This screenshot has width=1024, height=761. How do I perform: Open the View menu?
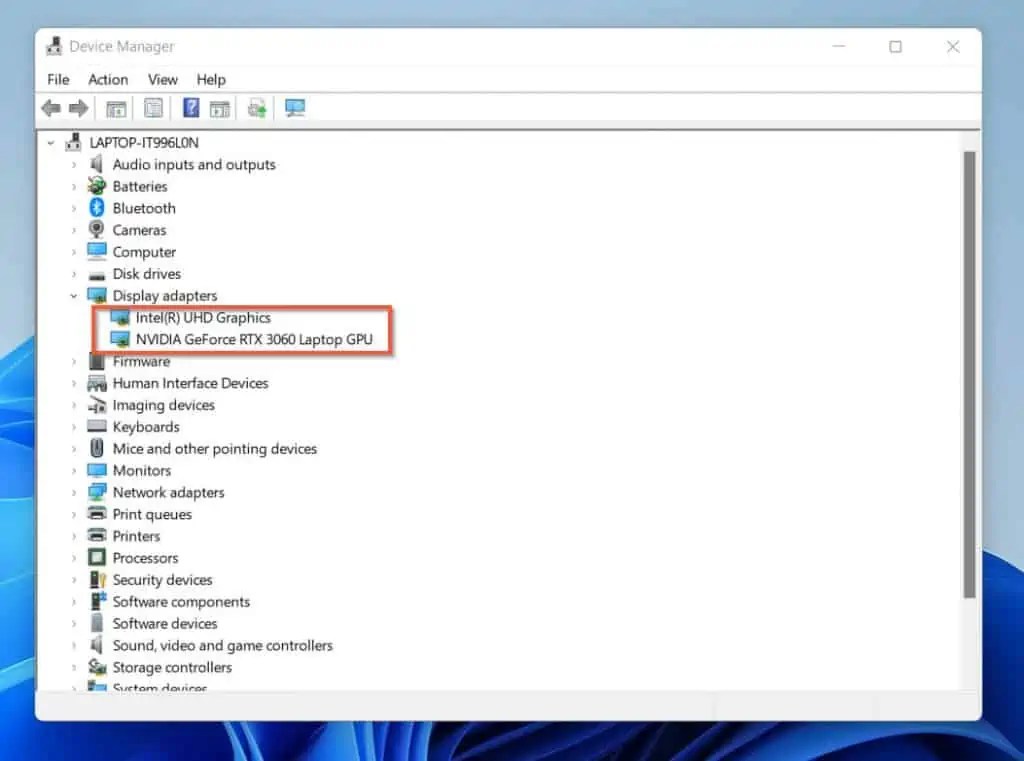pos(162,79)
